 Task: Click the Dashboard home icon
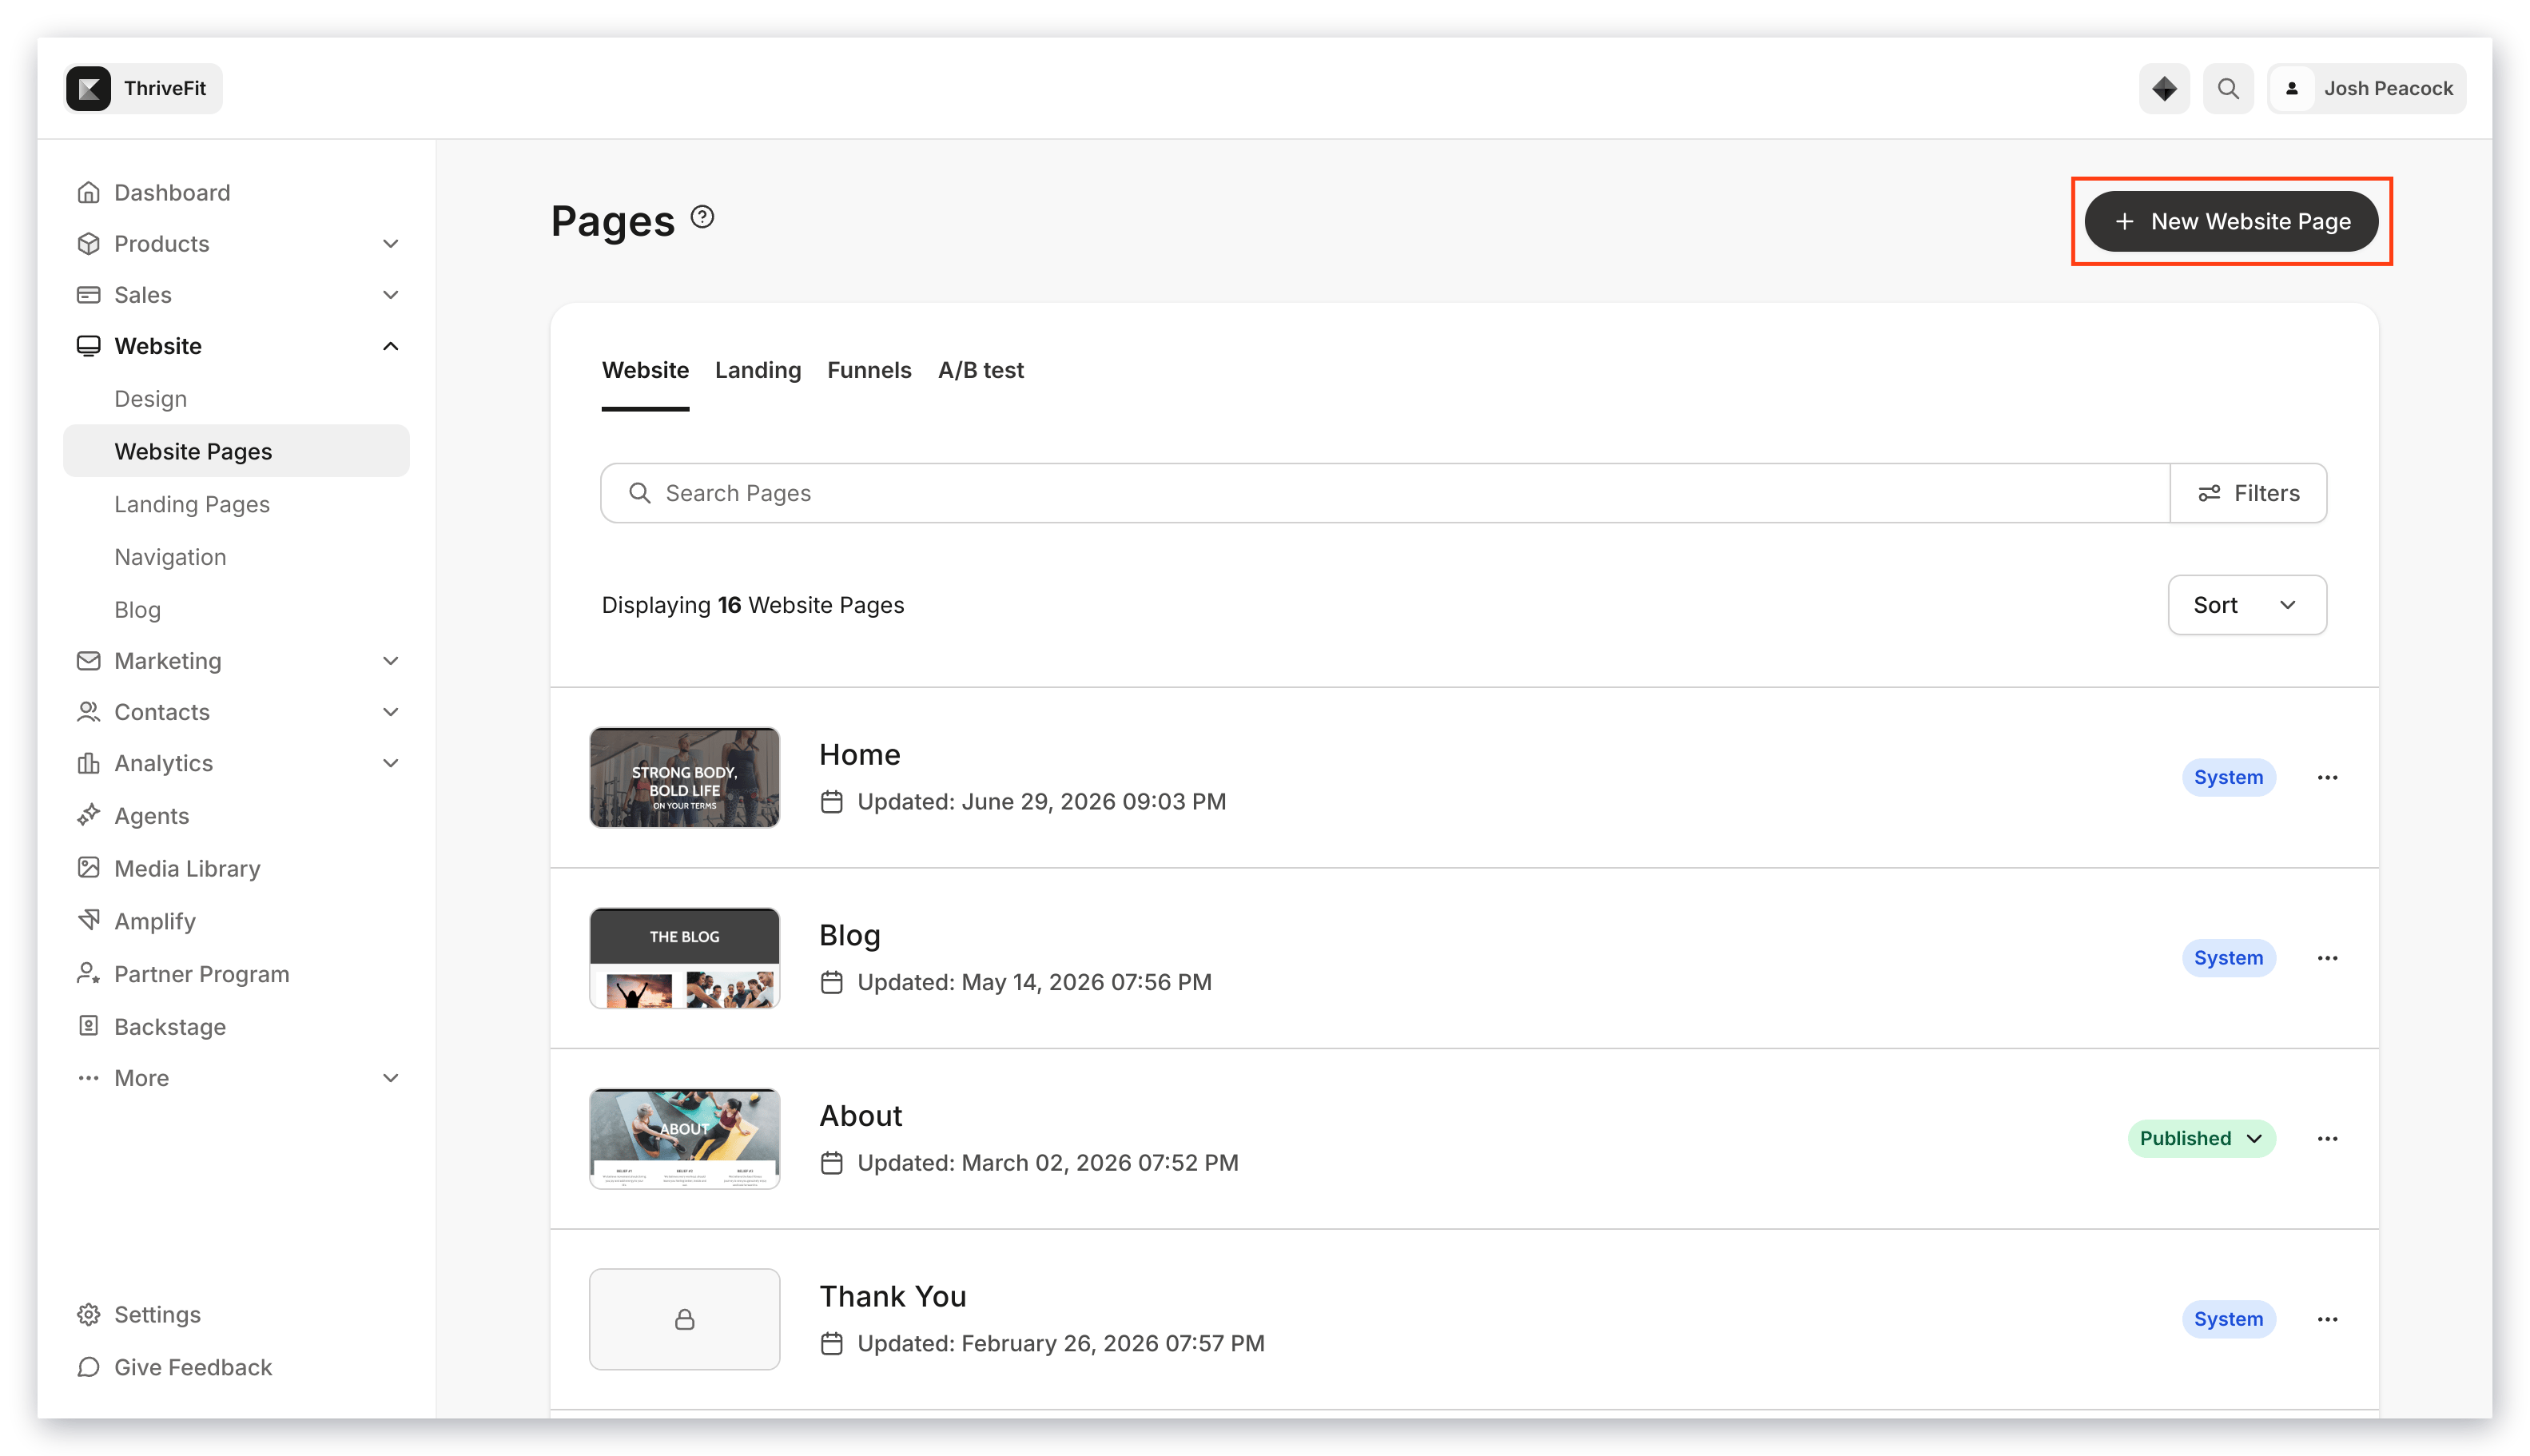[x=88, y=192]
